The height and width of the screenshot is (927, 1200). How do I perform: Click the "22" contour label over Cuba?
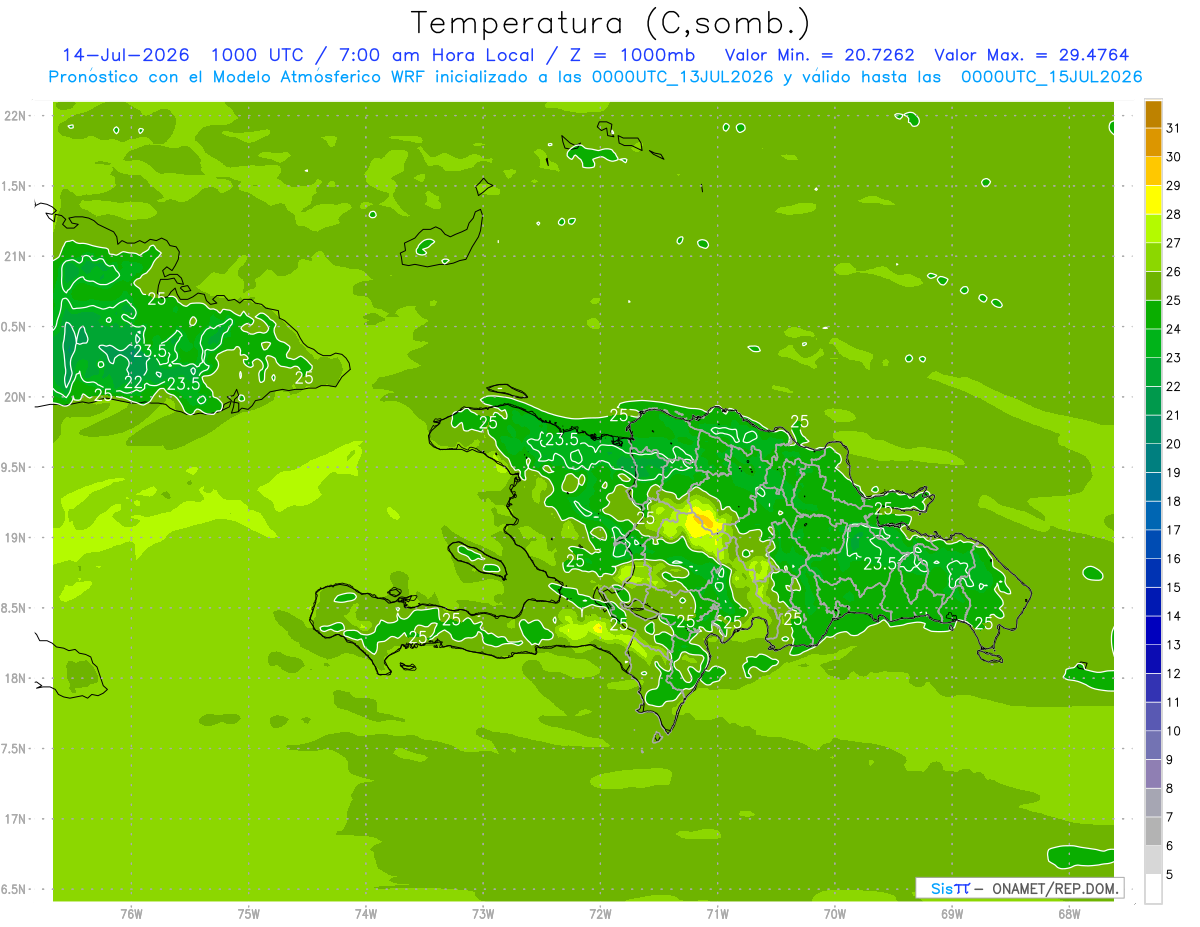click(133, 382)
